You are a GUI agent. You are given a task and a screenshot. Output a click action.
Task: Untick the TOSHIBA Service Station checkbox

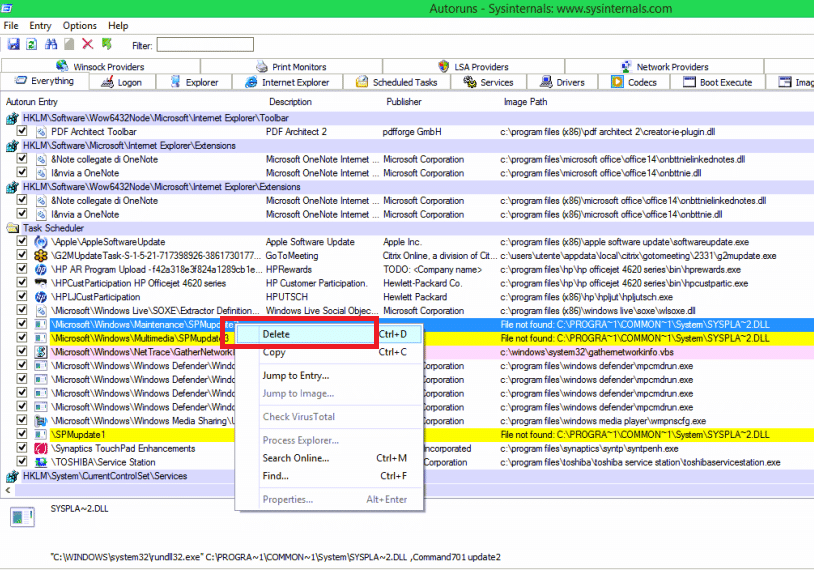22,462
